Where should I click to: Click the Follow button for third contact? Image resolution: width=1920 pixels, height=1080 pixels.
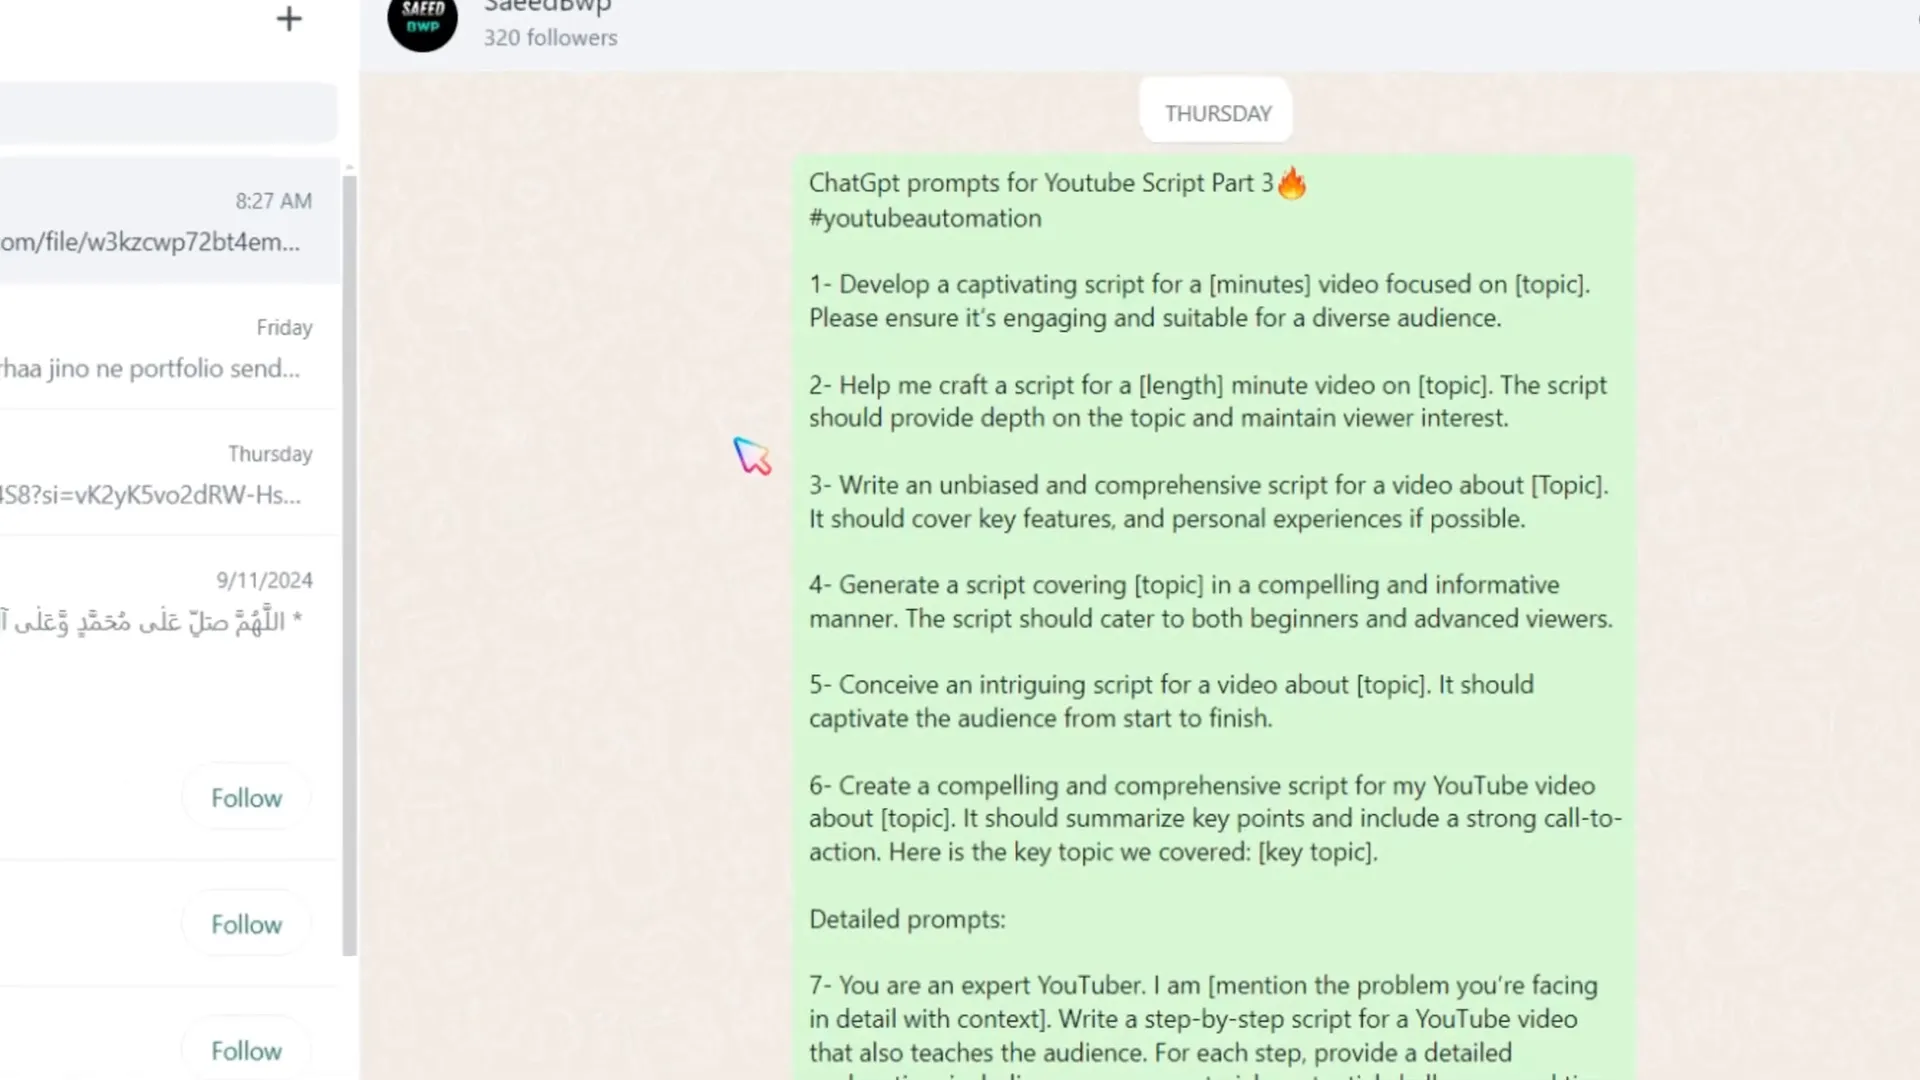[245, 1051]
